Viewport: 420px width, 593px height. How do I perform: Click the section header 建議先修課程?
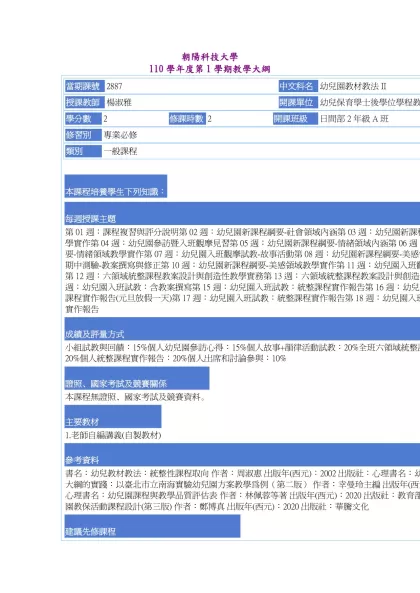tap(152, 526)
